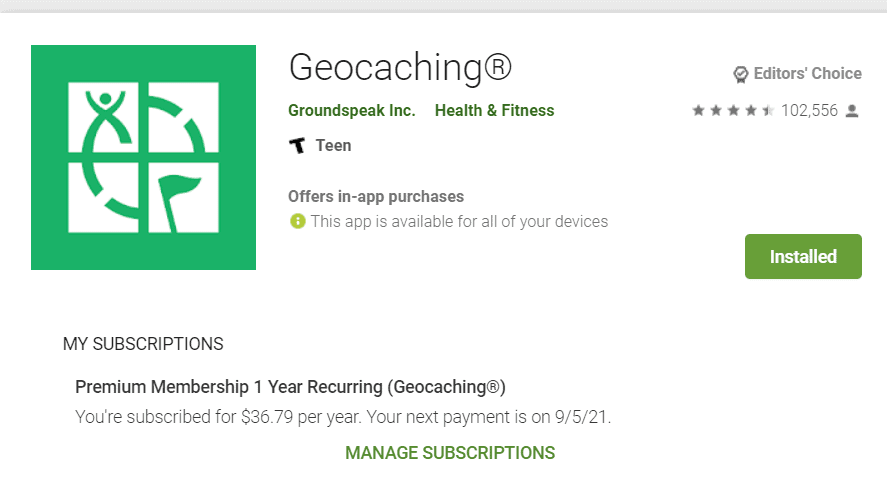
Task: Click the Geocaching® app title
Action: (x=400, y=68)
